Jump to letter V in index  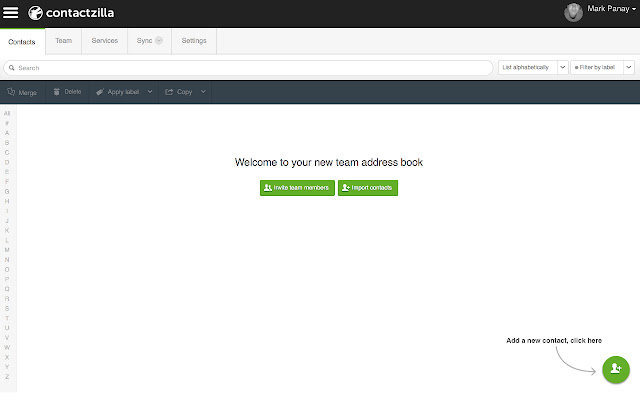click(x=7, y=338)
